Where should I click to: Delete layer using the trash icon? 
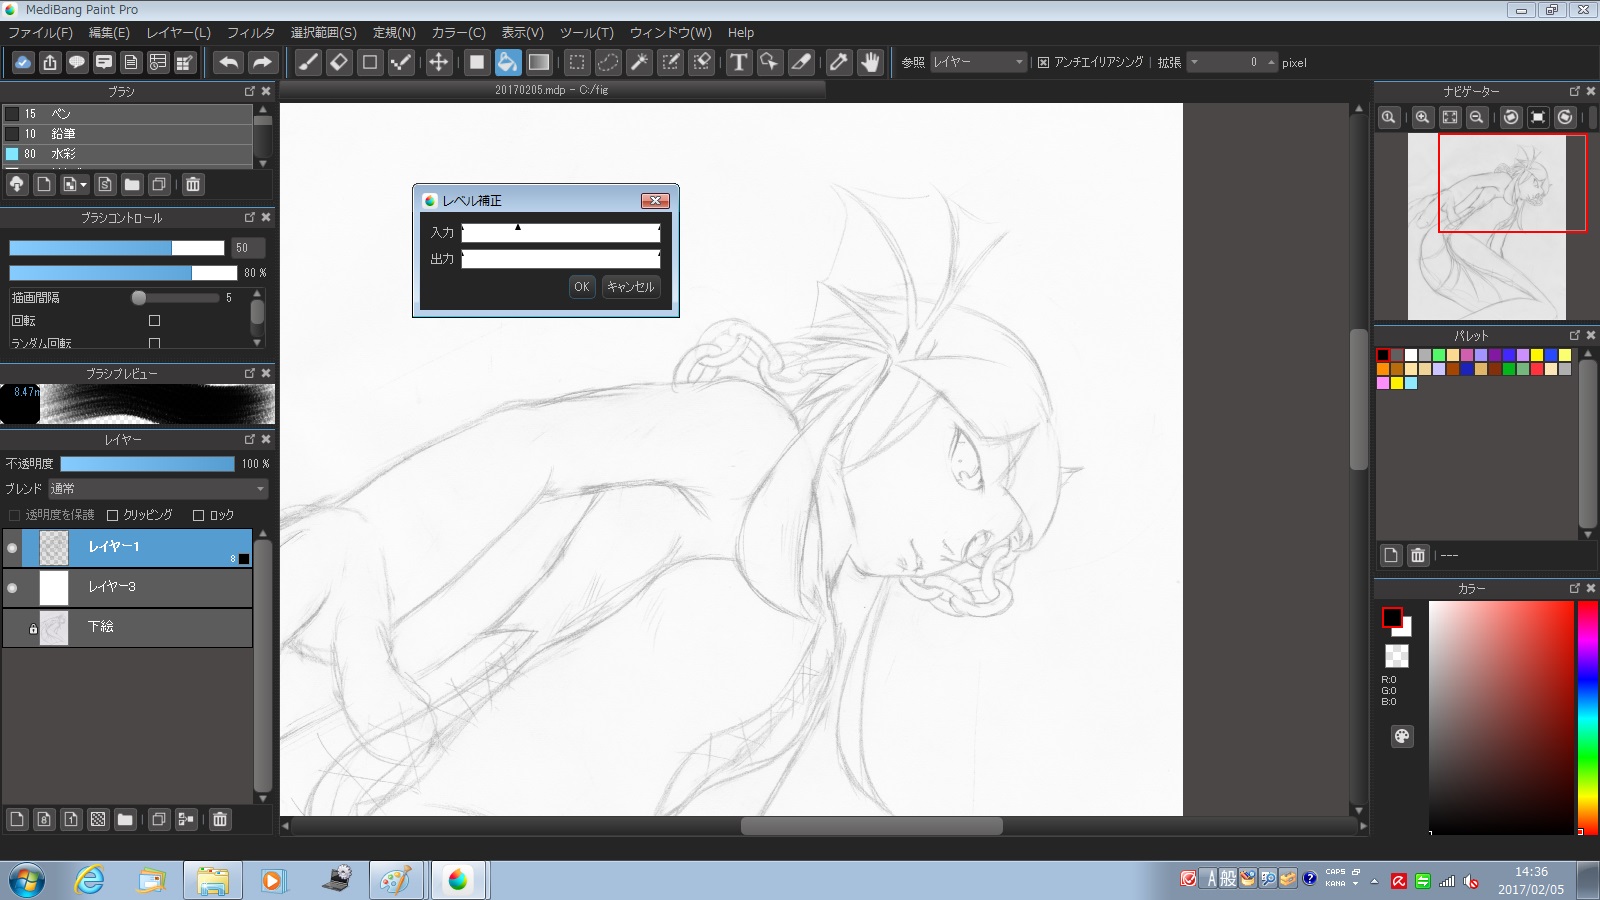[220, 819]
